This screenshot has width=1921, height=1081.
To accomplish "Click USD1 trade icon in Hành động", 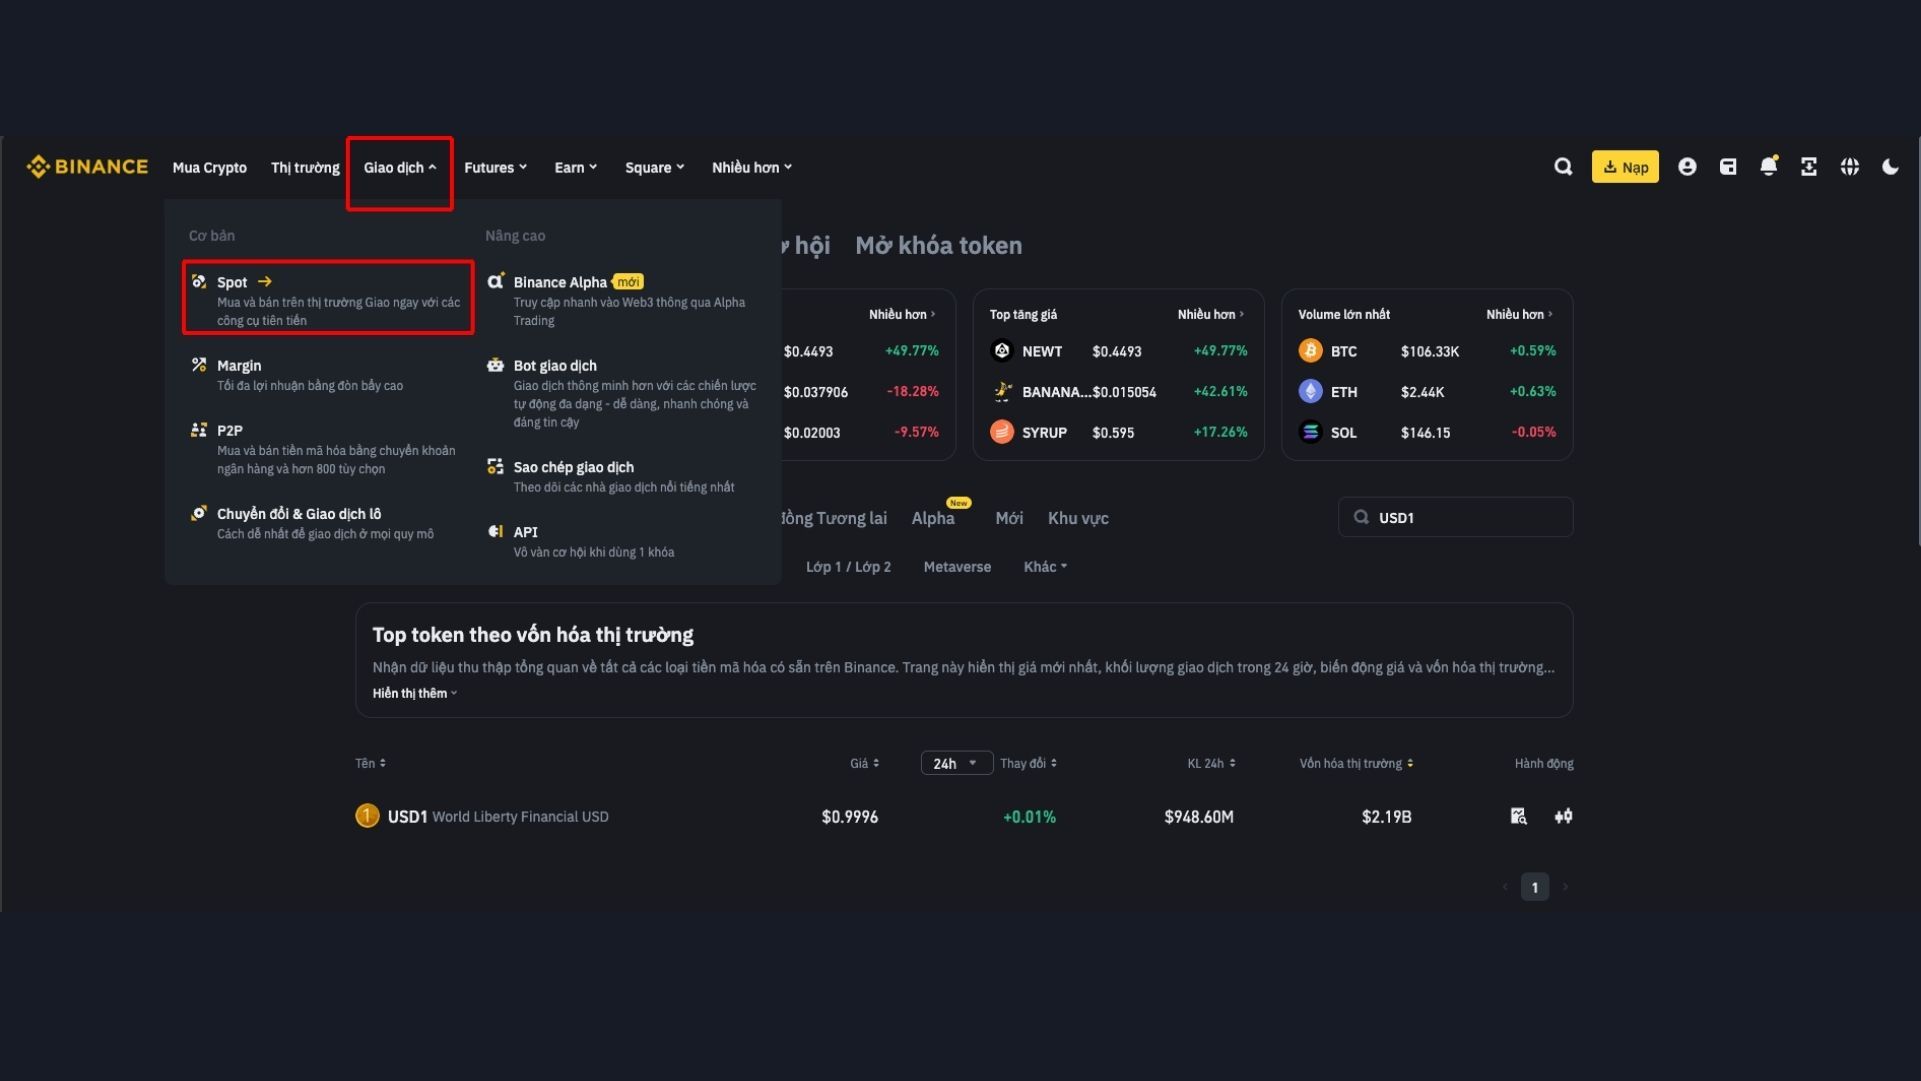I will 1563,816.
